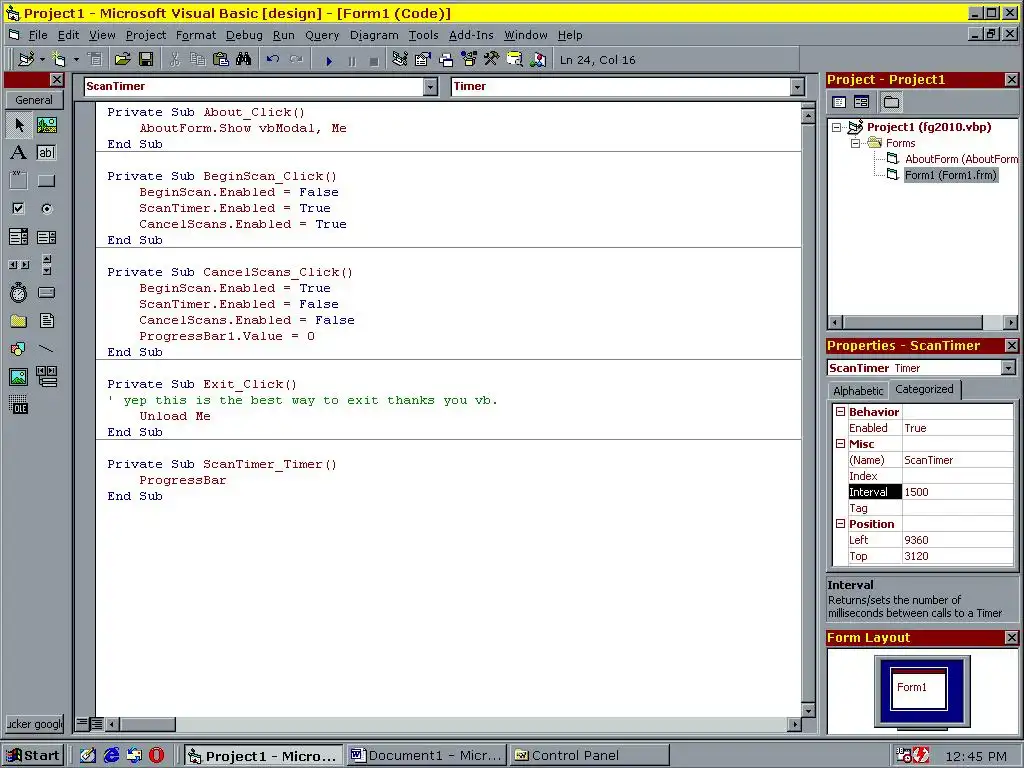Collapse the Behavior category in Properties
This screenshot has width=1024, height=768.
(840, 411)
